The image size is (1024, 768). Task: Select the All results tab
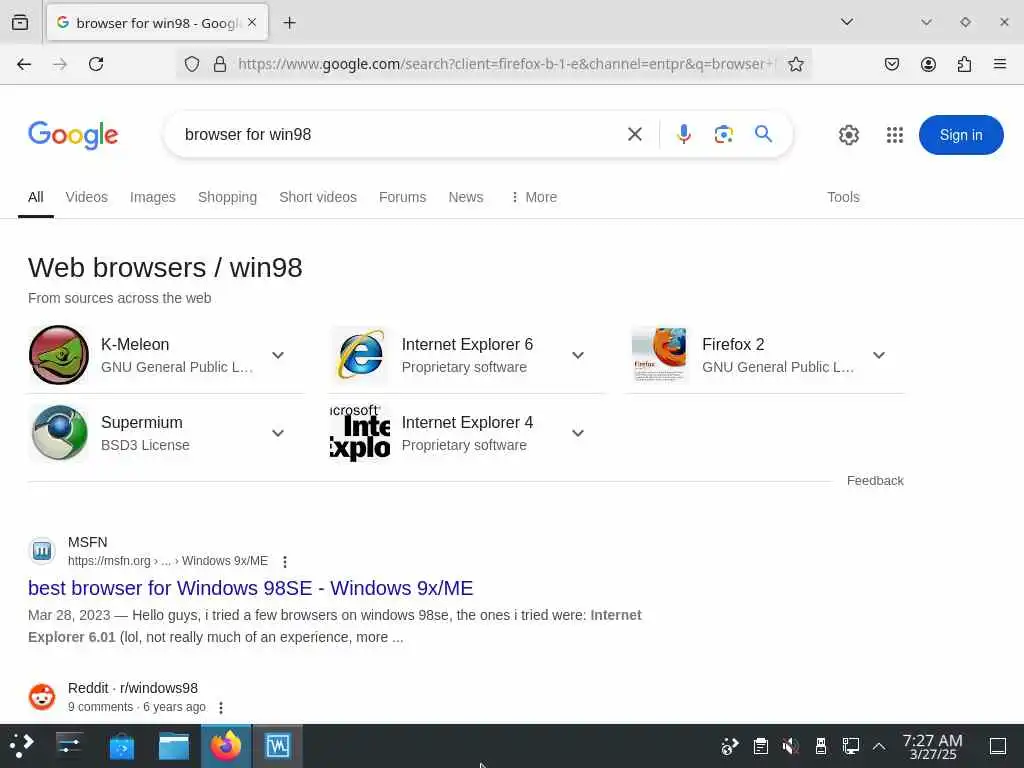(x=36, y=197)
